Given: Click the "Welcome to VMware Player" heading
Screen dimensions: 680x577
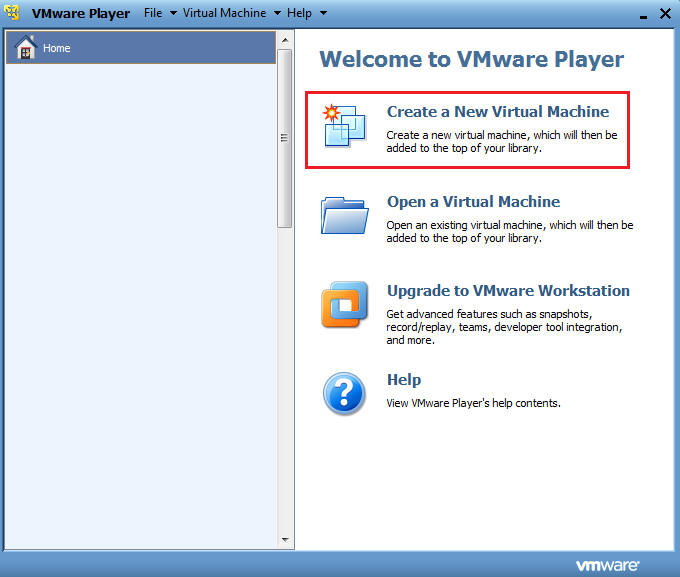Looking at the screenshot, I should (x=471, y=59).
